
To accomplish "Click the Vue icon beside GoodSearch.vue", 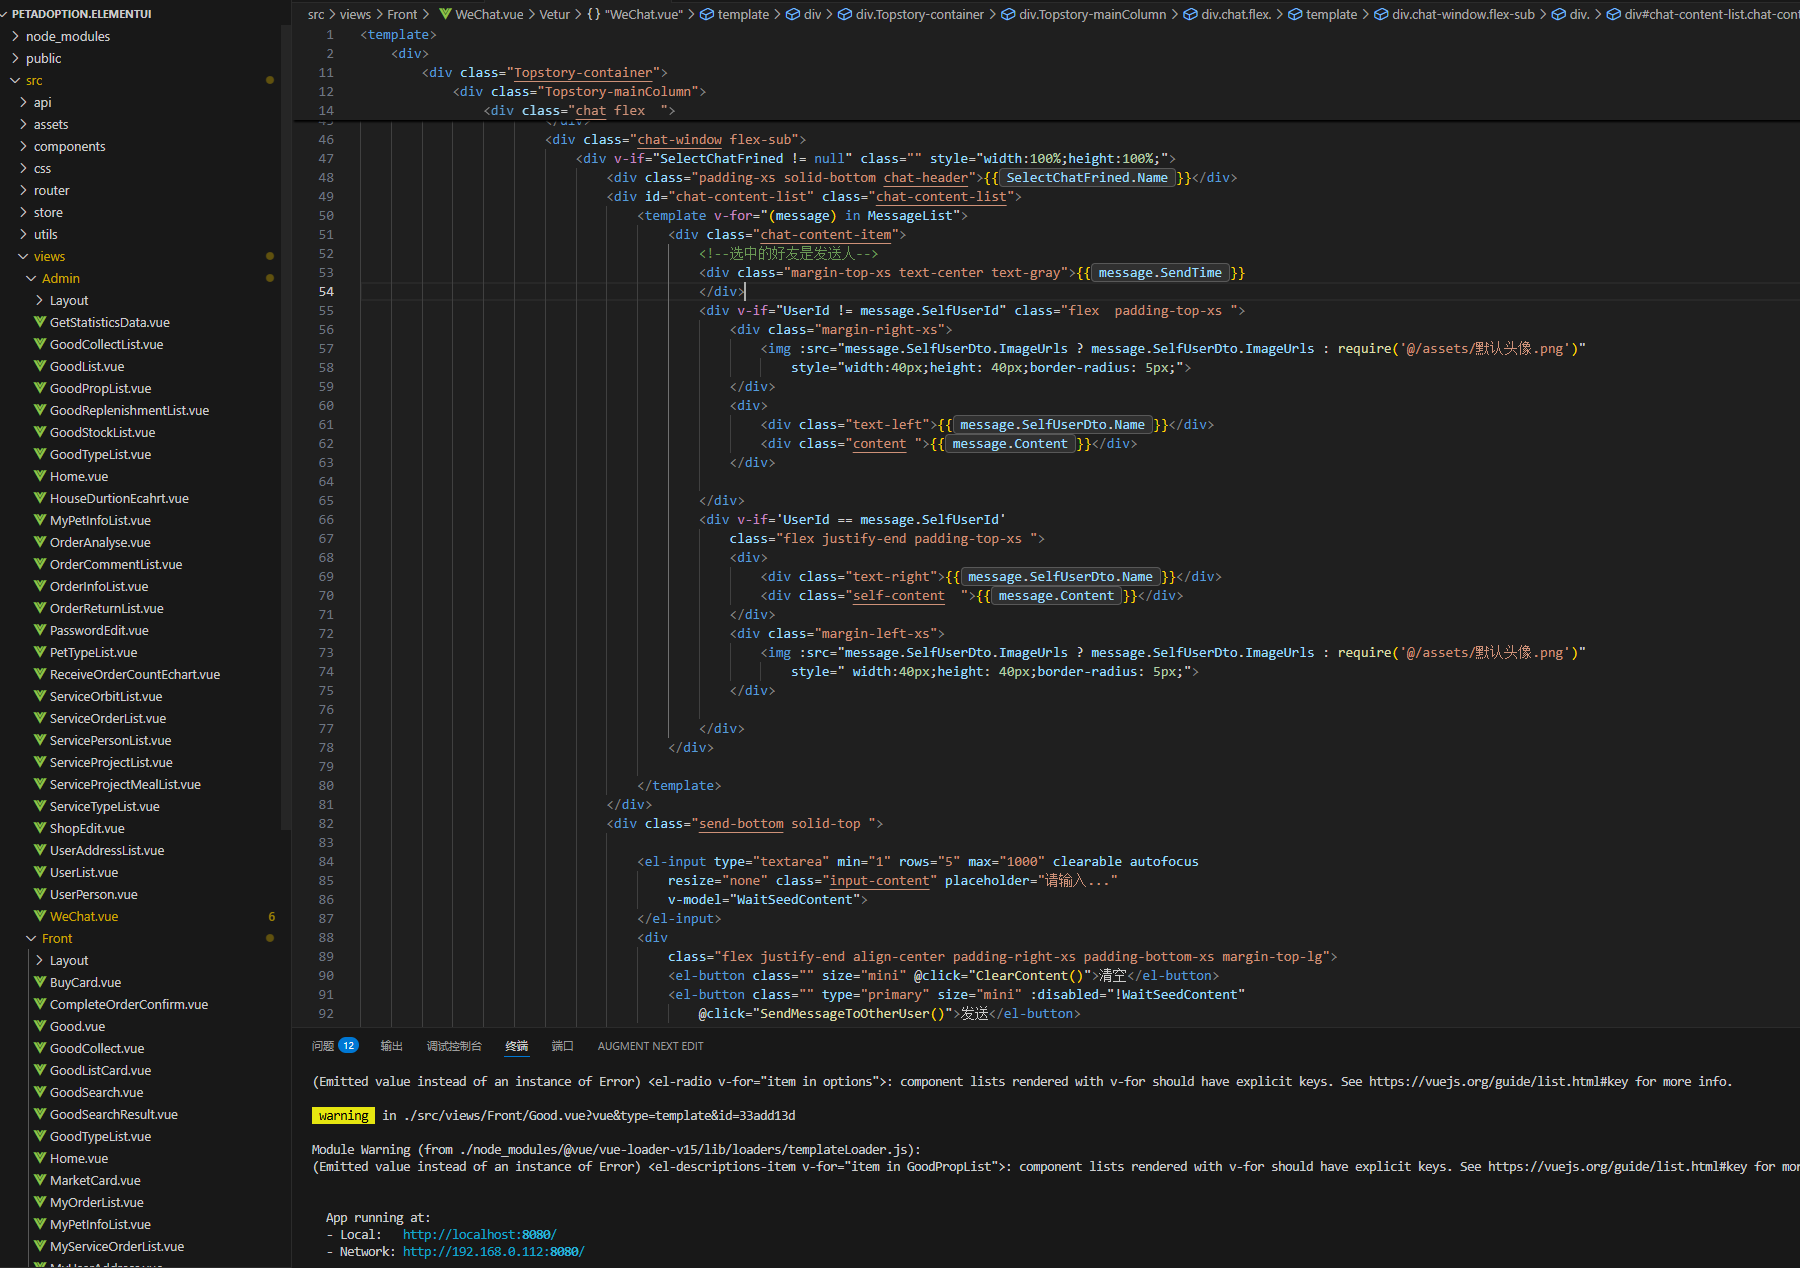I will pyautogui.click(x=40, y=1092).
